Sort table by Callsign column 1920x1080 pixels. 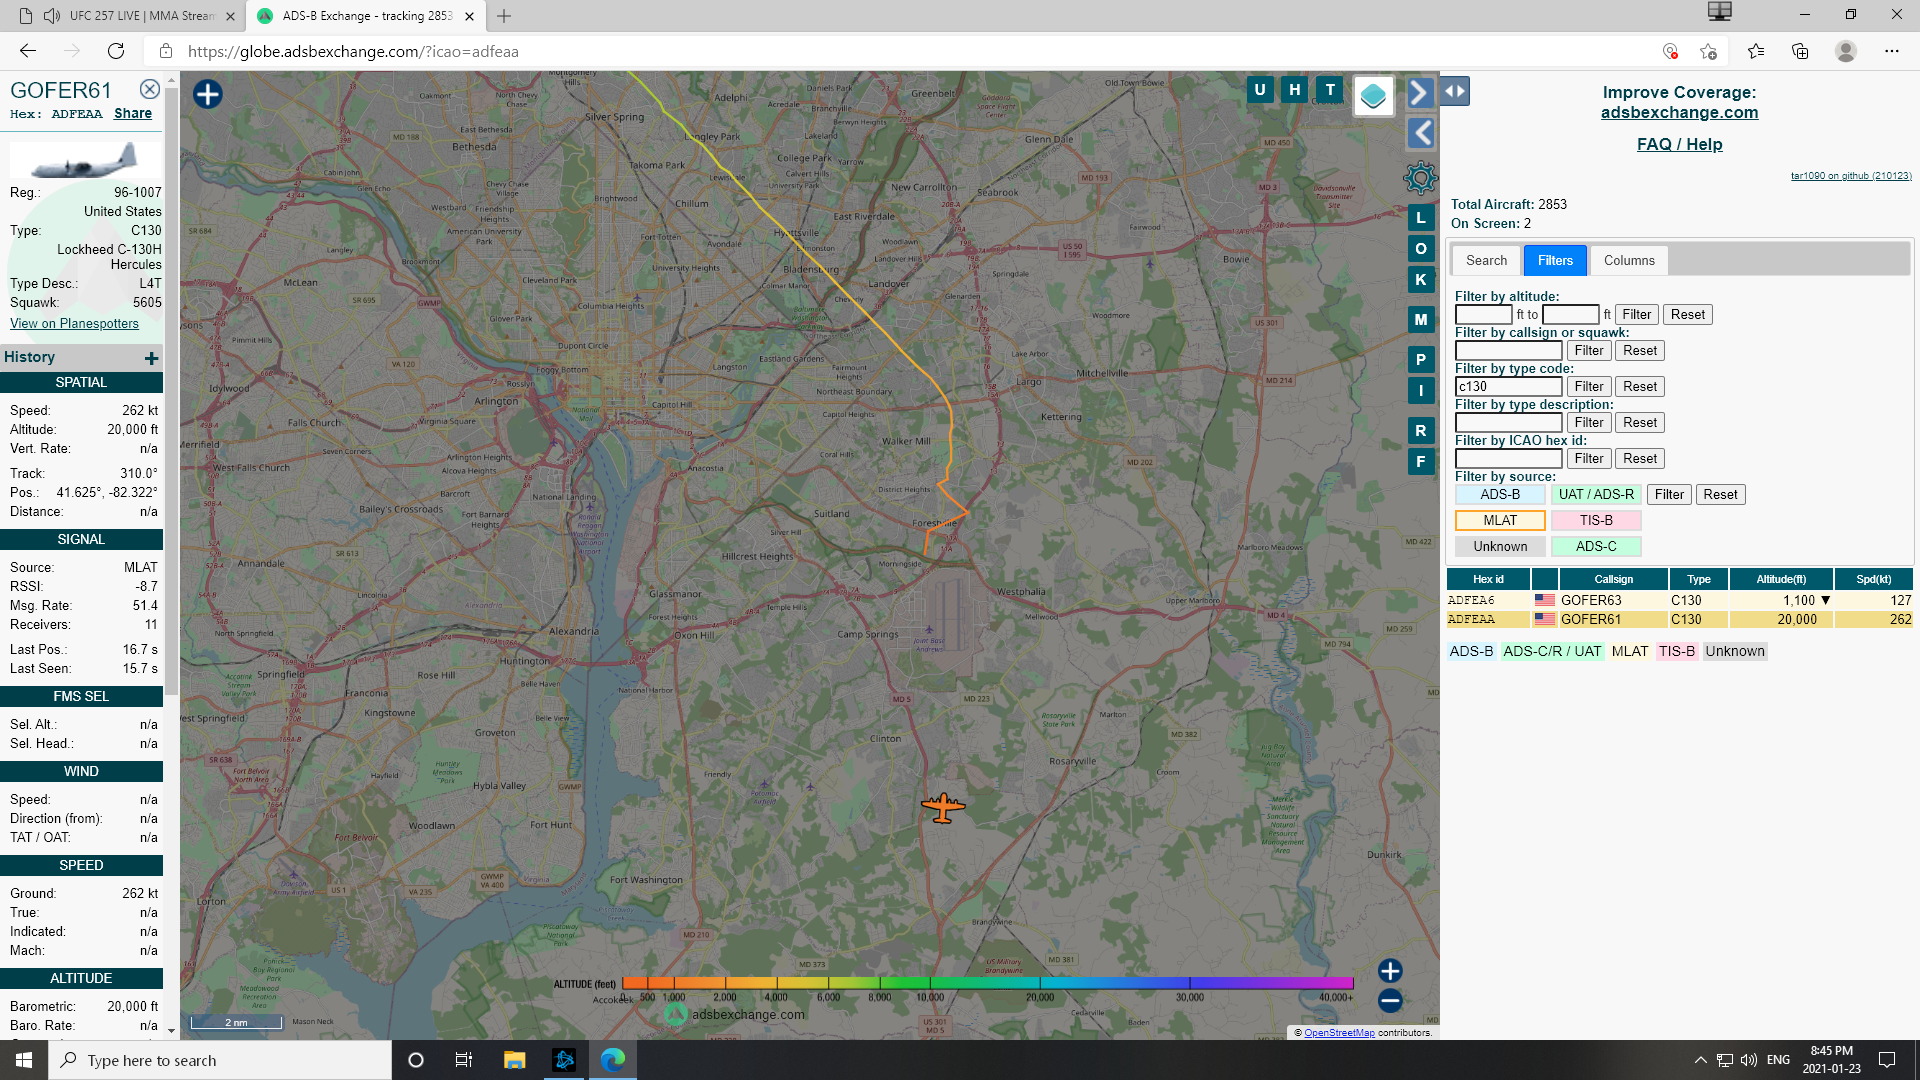click(1613, 579)
